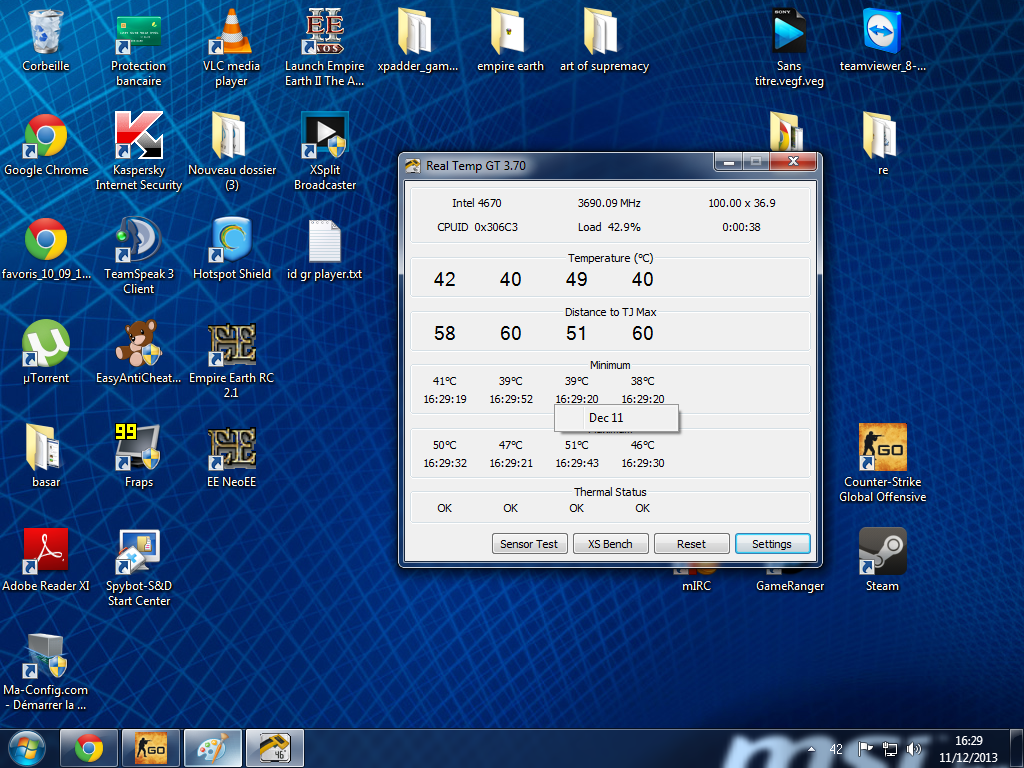Select the µTorrent desktop icon
This screenshot has height=768, width=1024.
pyautogui.click(x=46, y=346)
